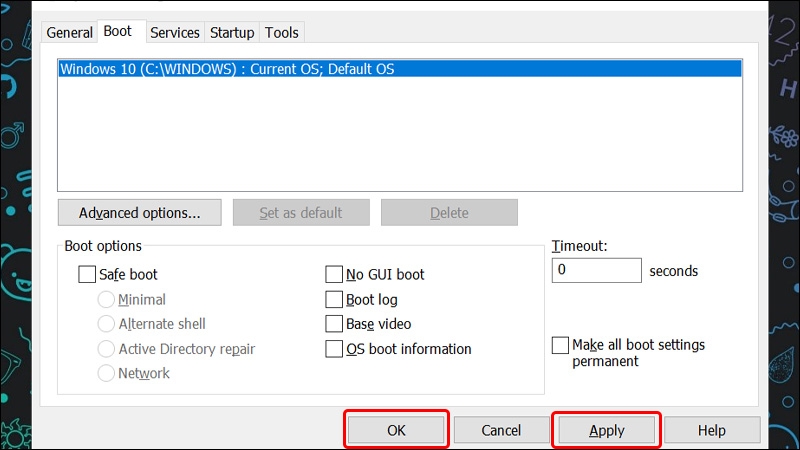
Task: Open the Services tab
Action: [x=174, y=32]
